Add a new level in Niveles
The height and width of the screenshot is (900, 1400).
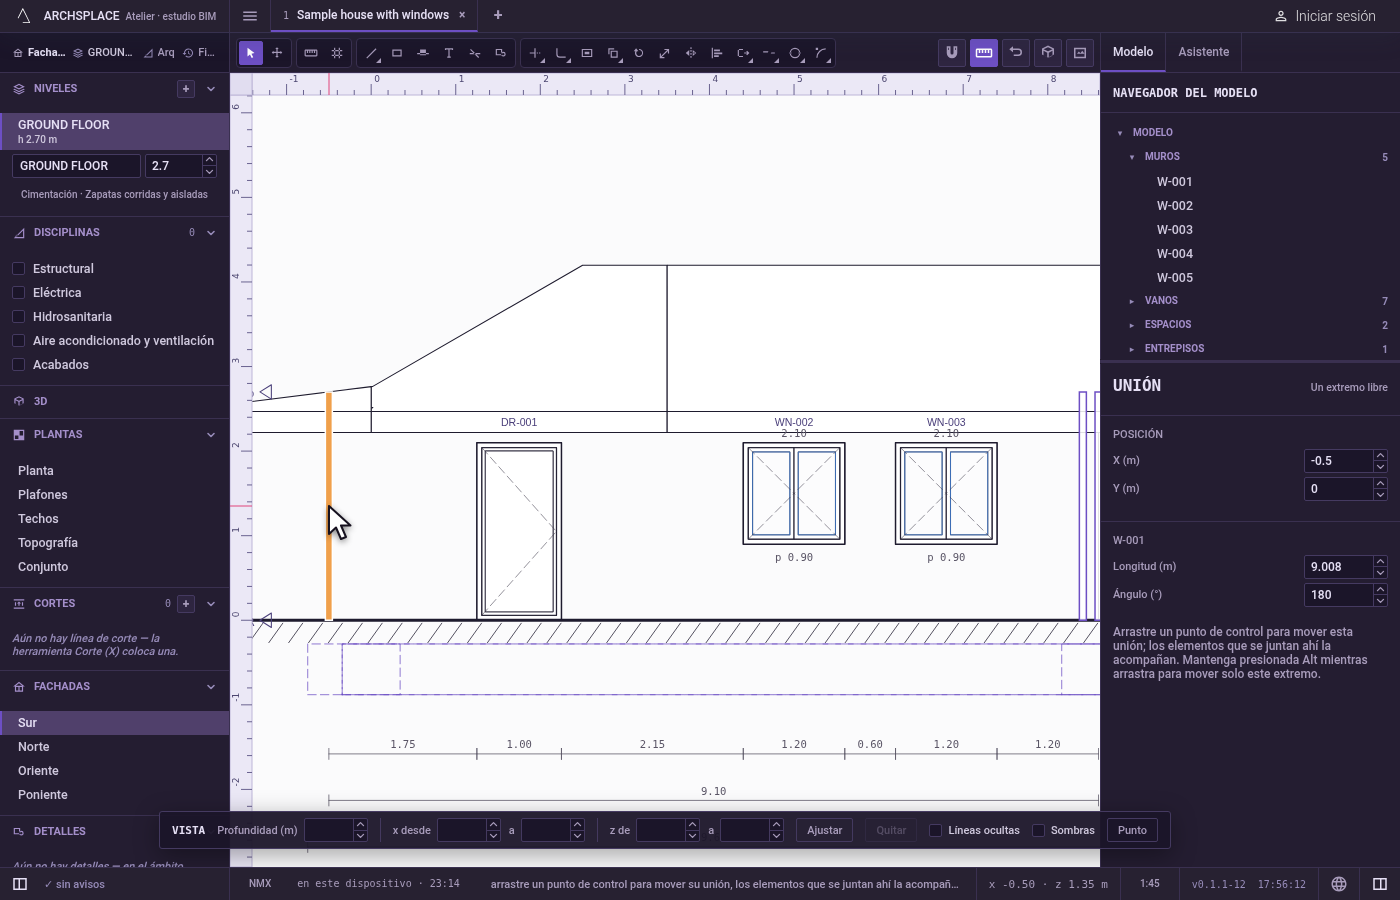point(186,89)
